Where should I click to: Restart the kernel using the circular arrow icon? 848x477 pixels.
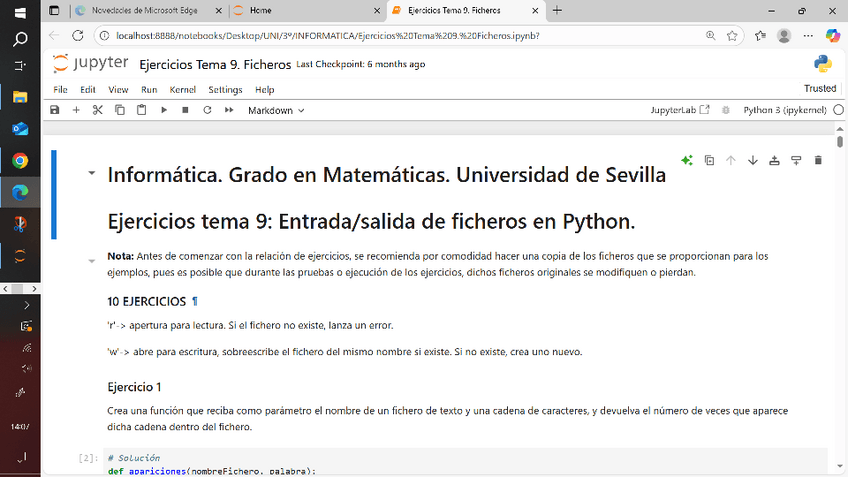point(207,110)
